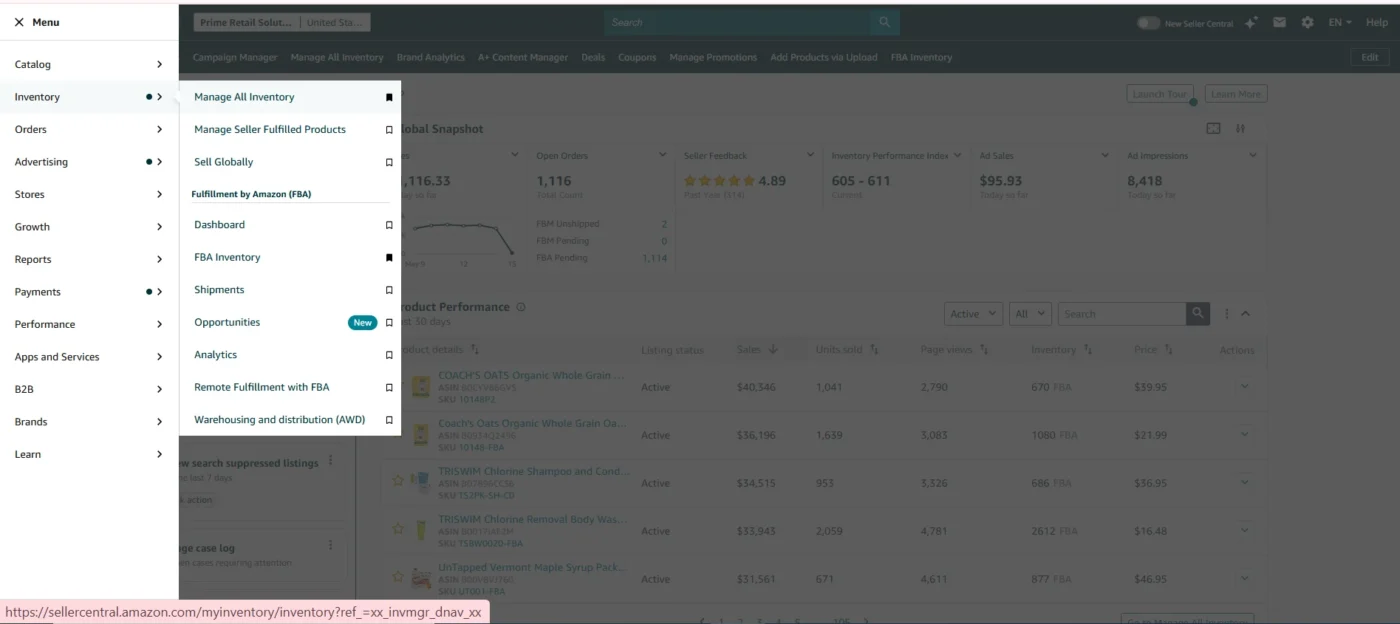This screenshot has height=624, width=1400.
Task: Open Opportunities submenu entry
Action: tap(227, 322)
